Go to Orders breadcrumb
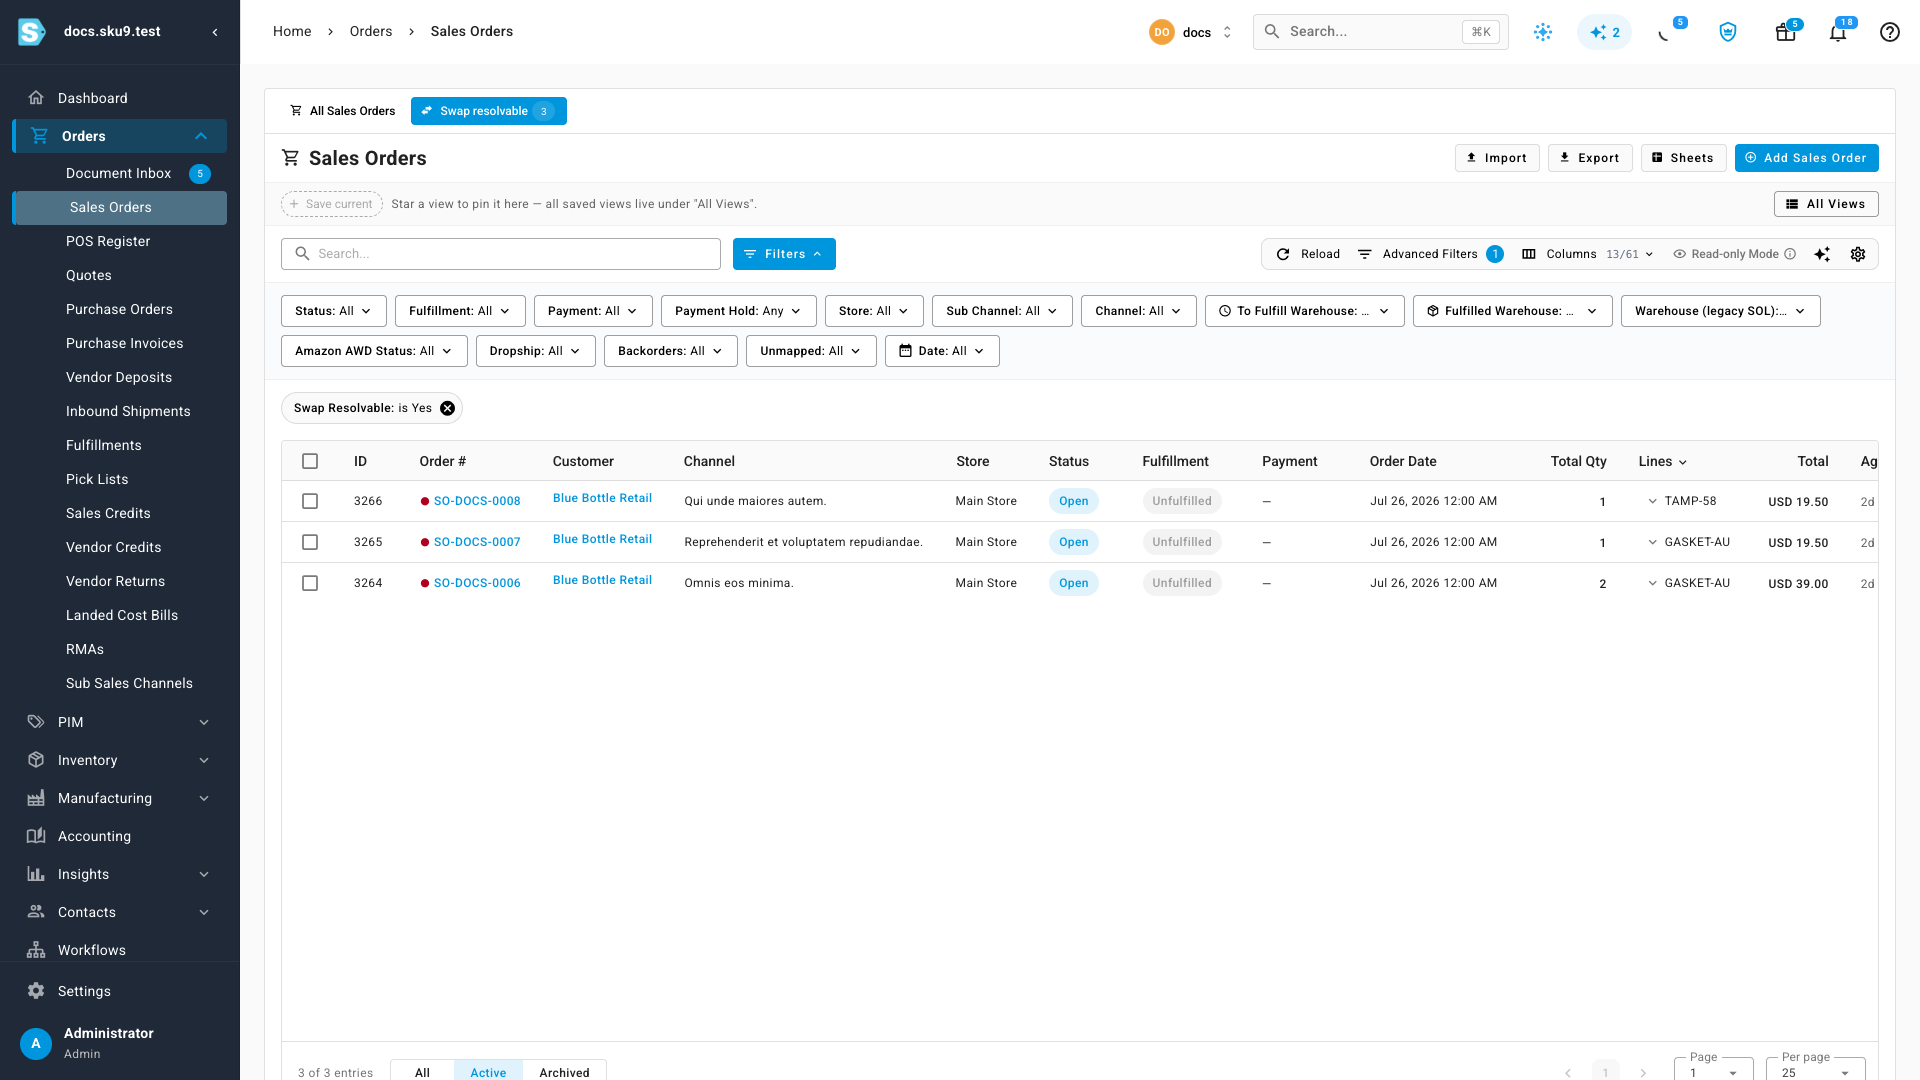 370,32
